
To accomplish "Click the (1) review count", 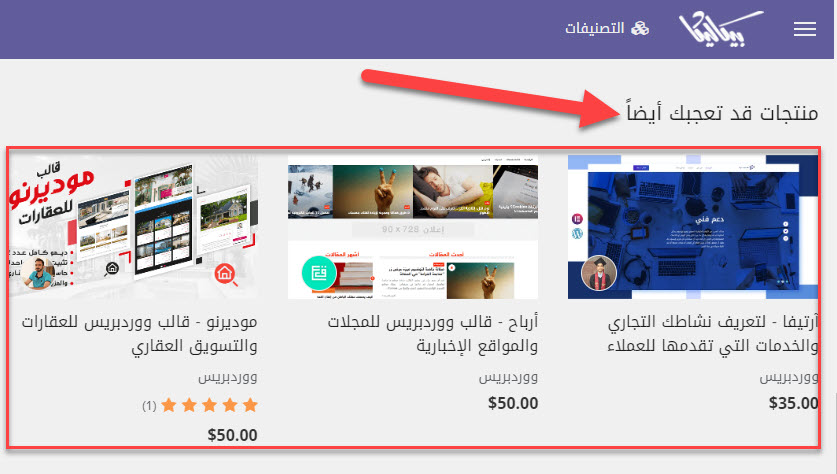I will click(149, 406).
